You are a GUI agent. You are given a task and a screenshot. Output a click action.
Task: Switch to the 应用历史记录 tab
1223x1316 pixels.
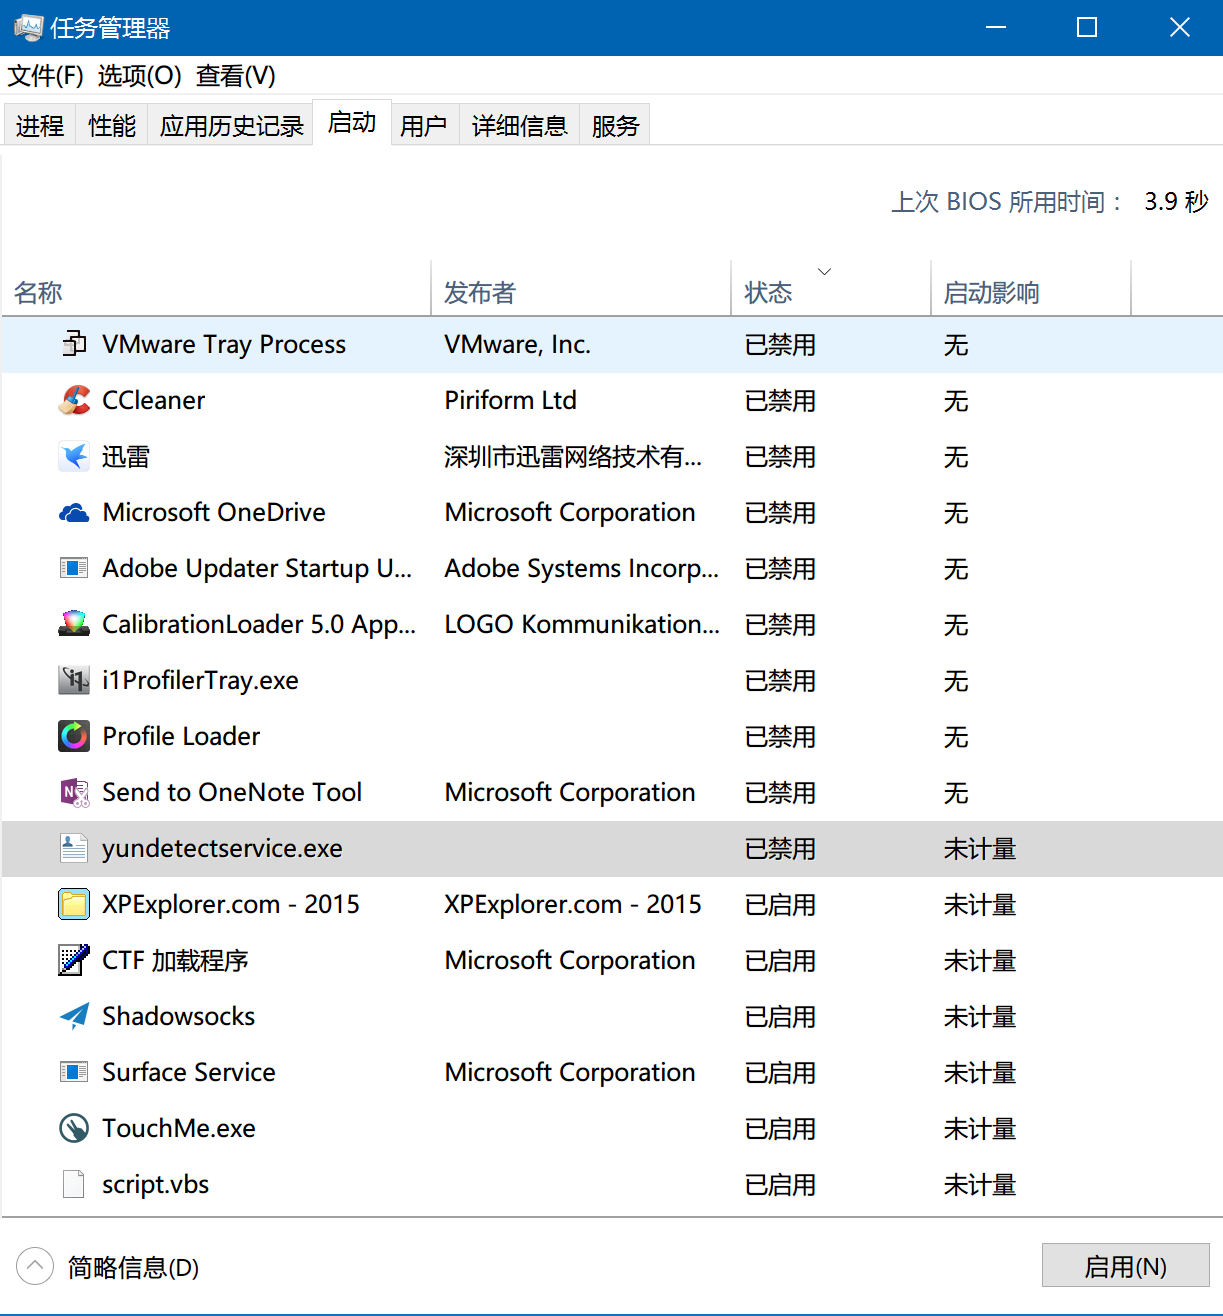point(231,125)
